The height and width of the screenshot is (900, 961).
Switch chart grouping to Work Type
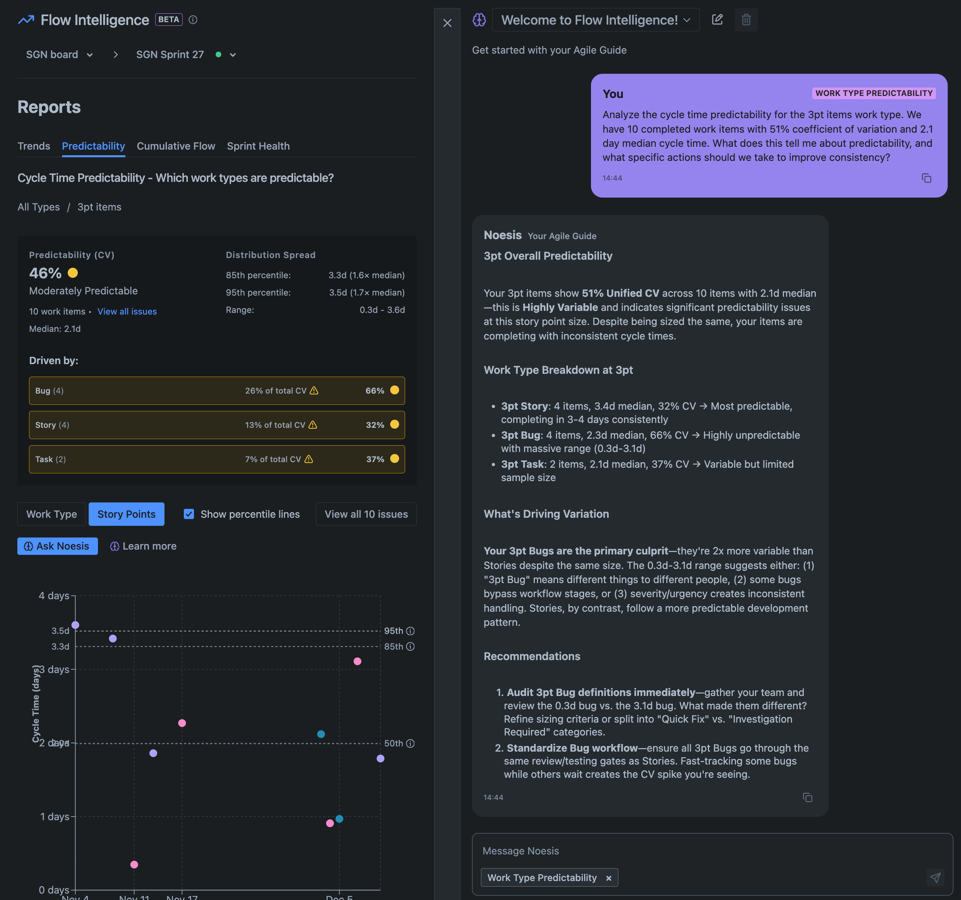click(52, 514)
